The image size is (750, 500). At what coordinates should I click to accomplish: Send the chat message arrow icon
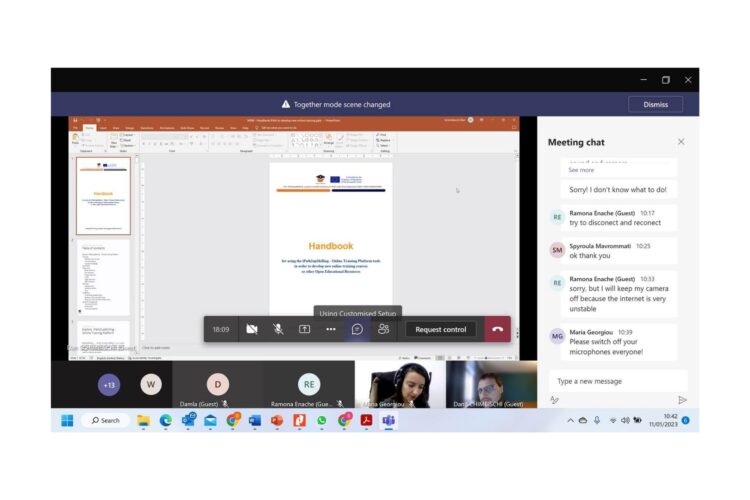point(682,400)
